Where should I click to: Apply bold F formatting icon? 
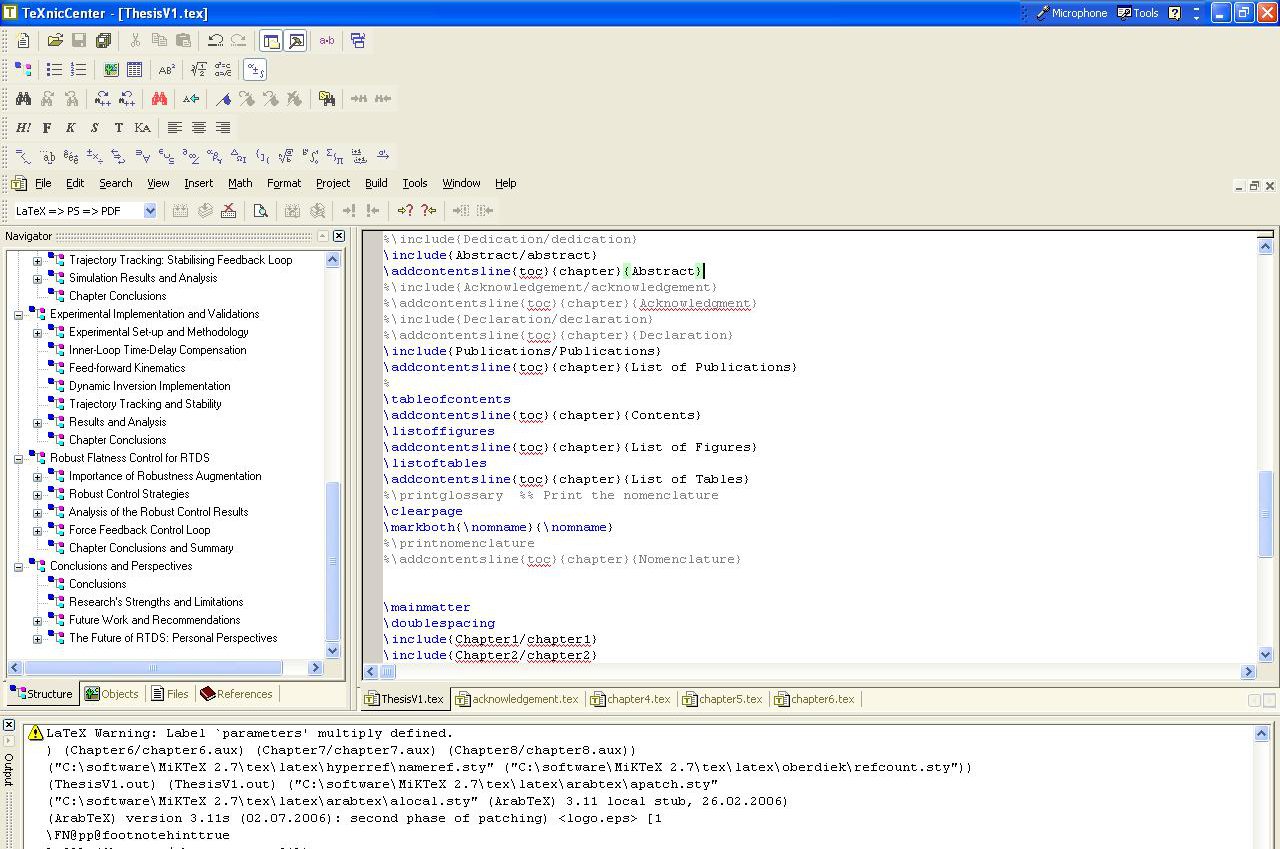47,128
